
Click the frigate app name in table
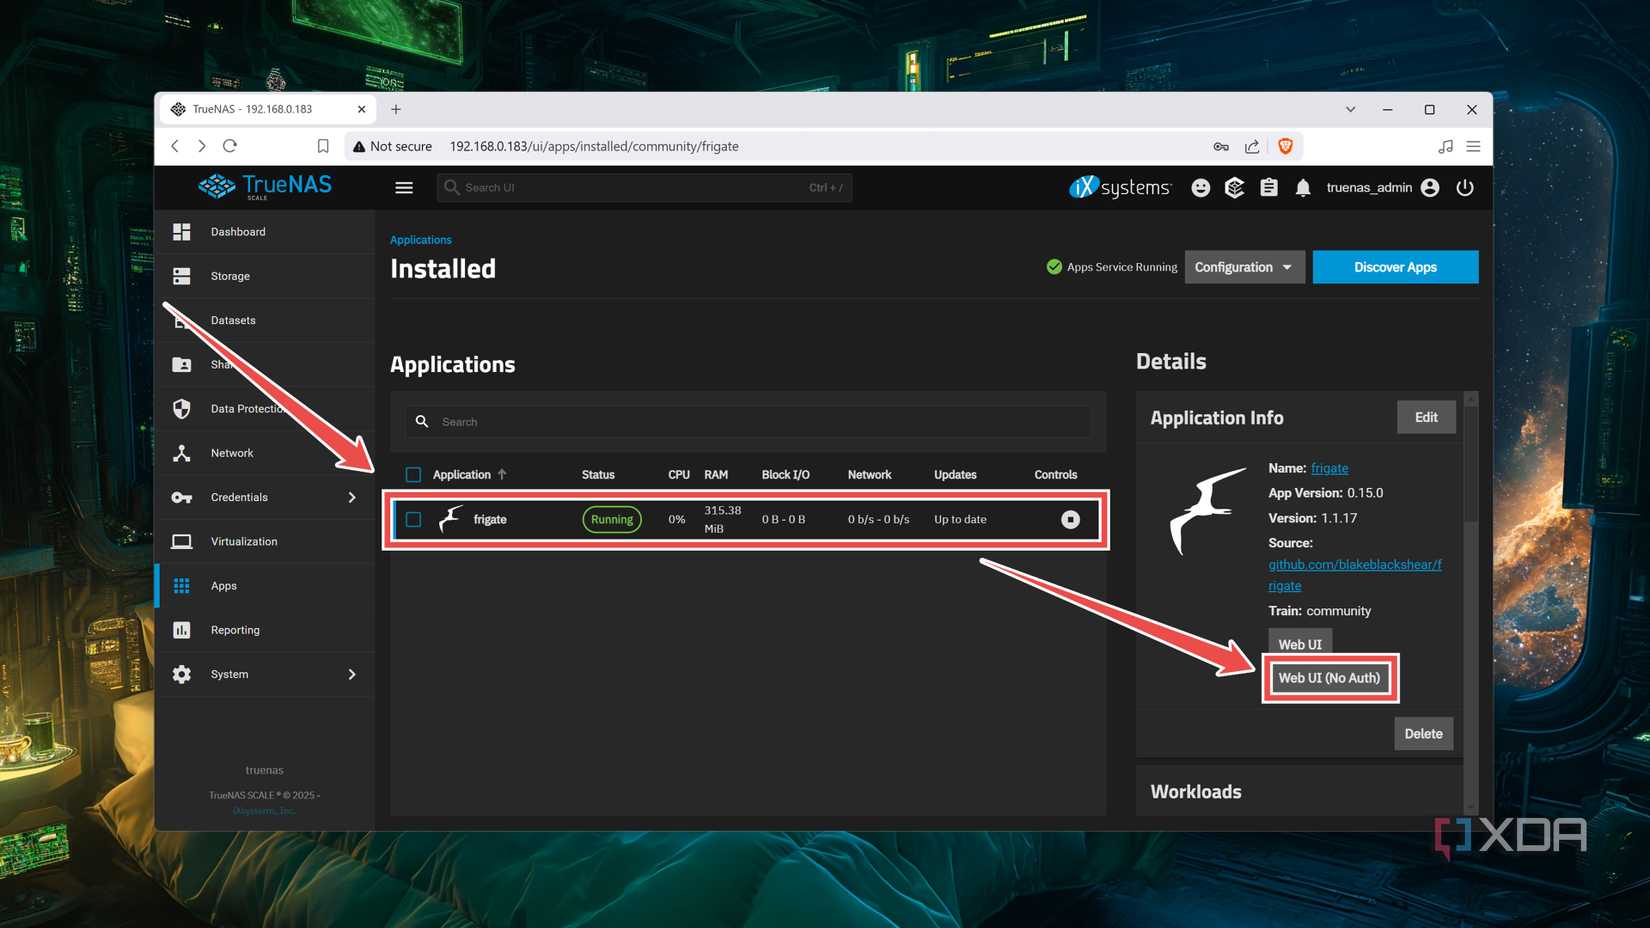pos(490,520)
